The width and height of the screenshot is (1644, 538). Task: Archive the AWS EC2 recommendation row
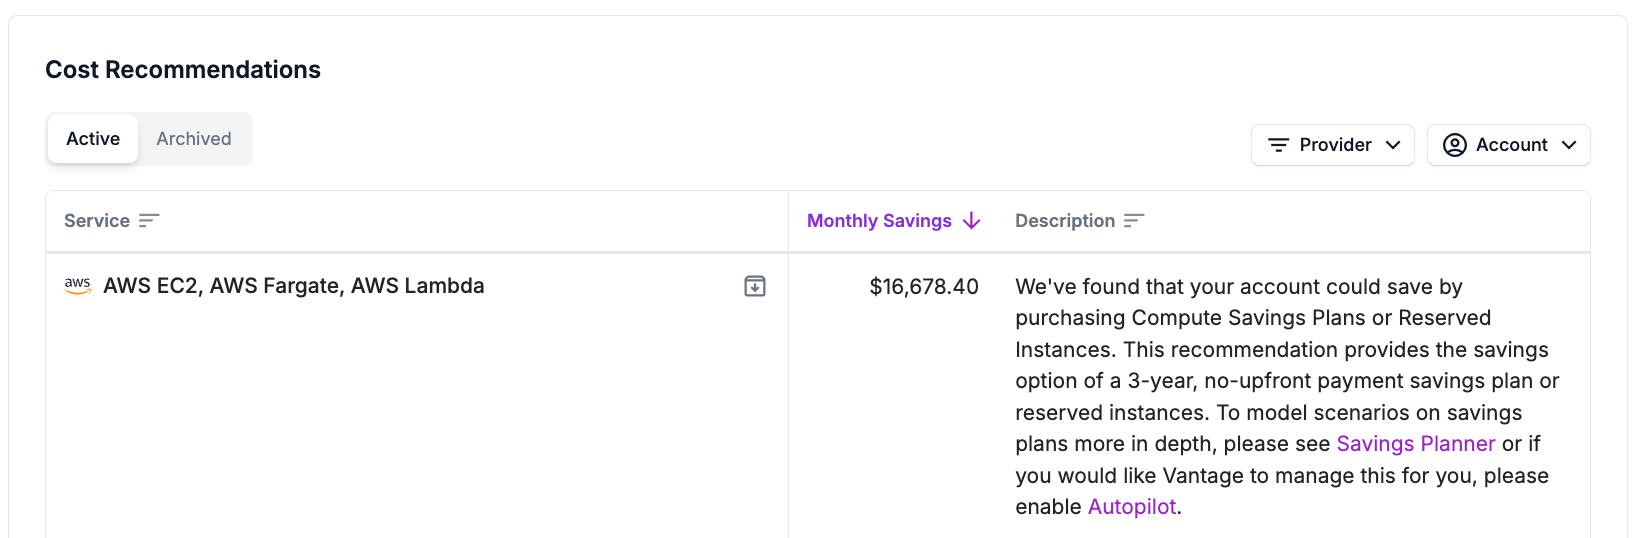755,287
